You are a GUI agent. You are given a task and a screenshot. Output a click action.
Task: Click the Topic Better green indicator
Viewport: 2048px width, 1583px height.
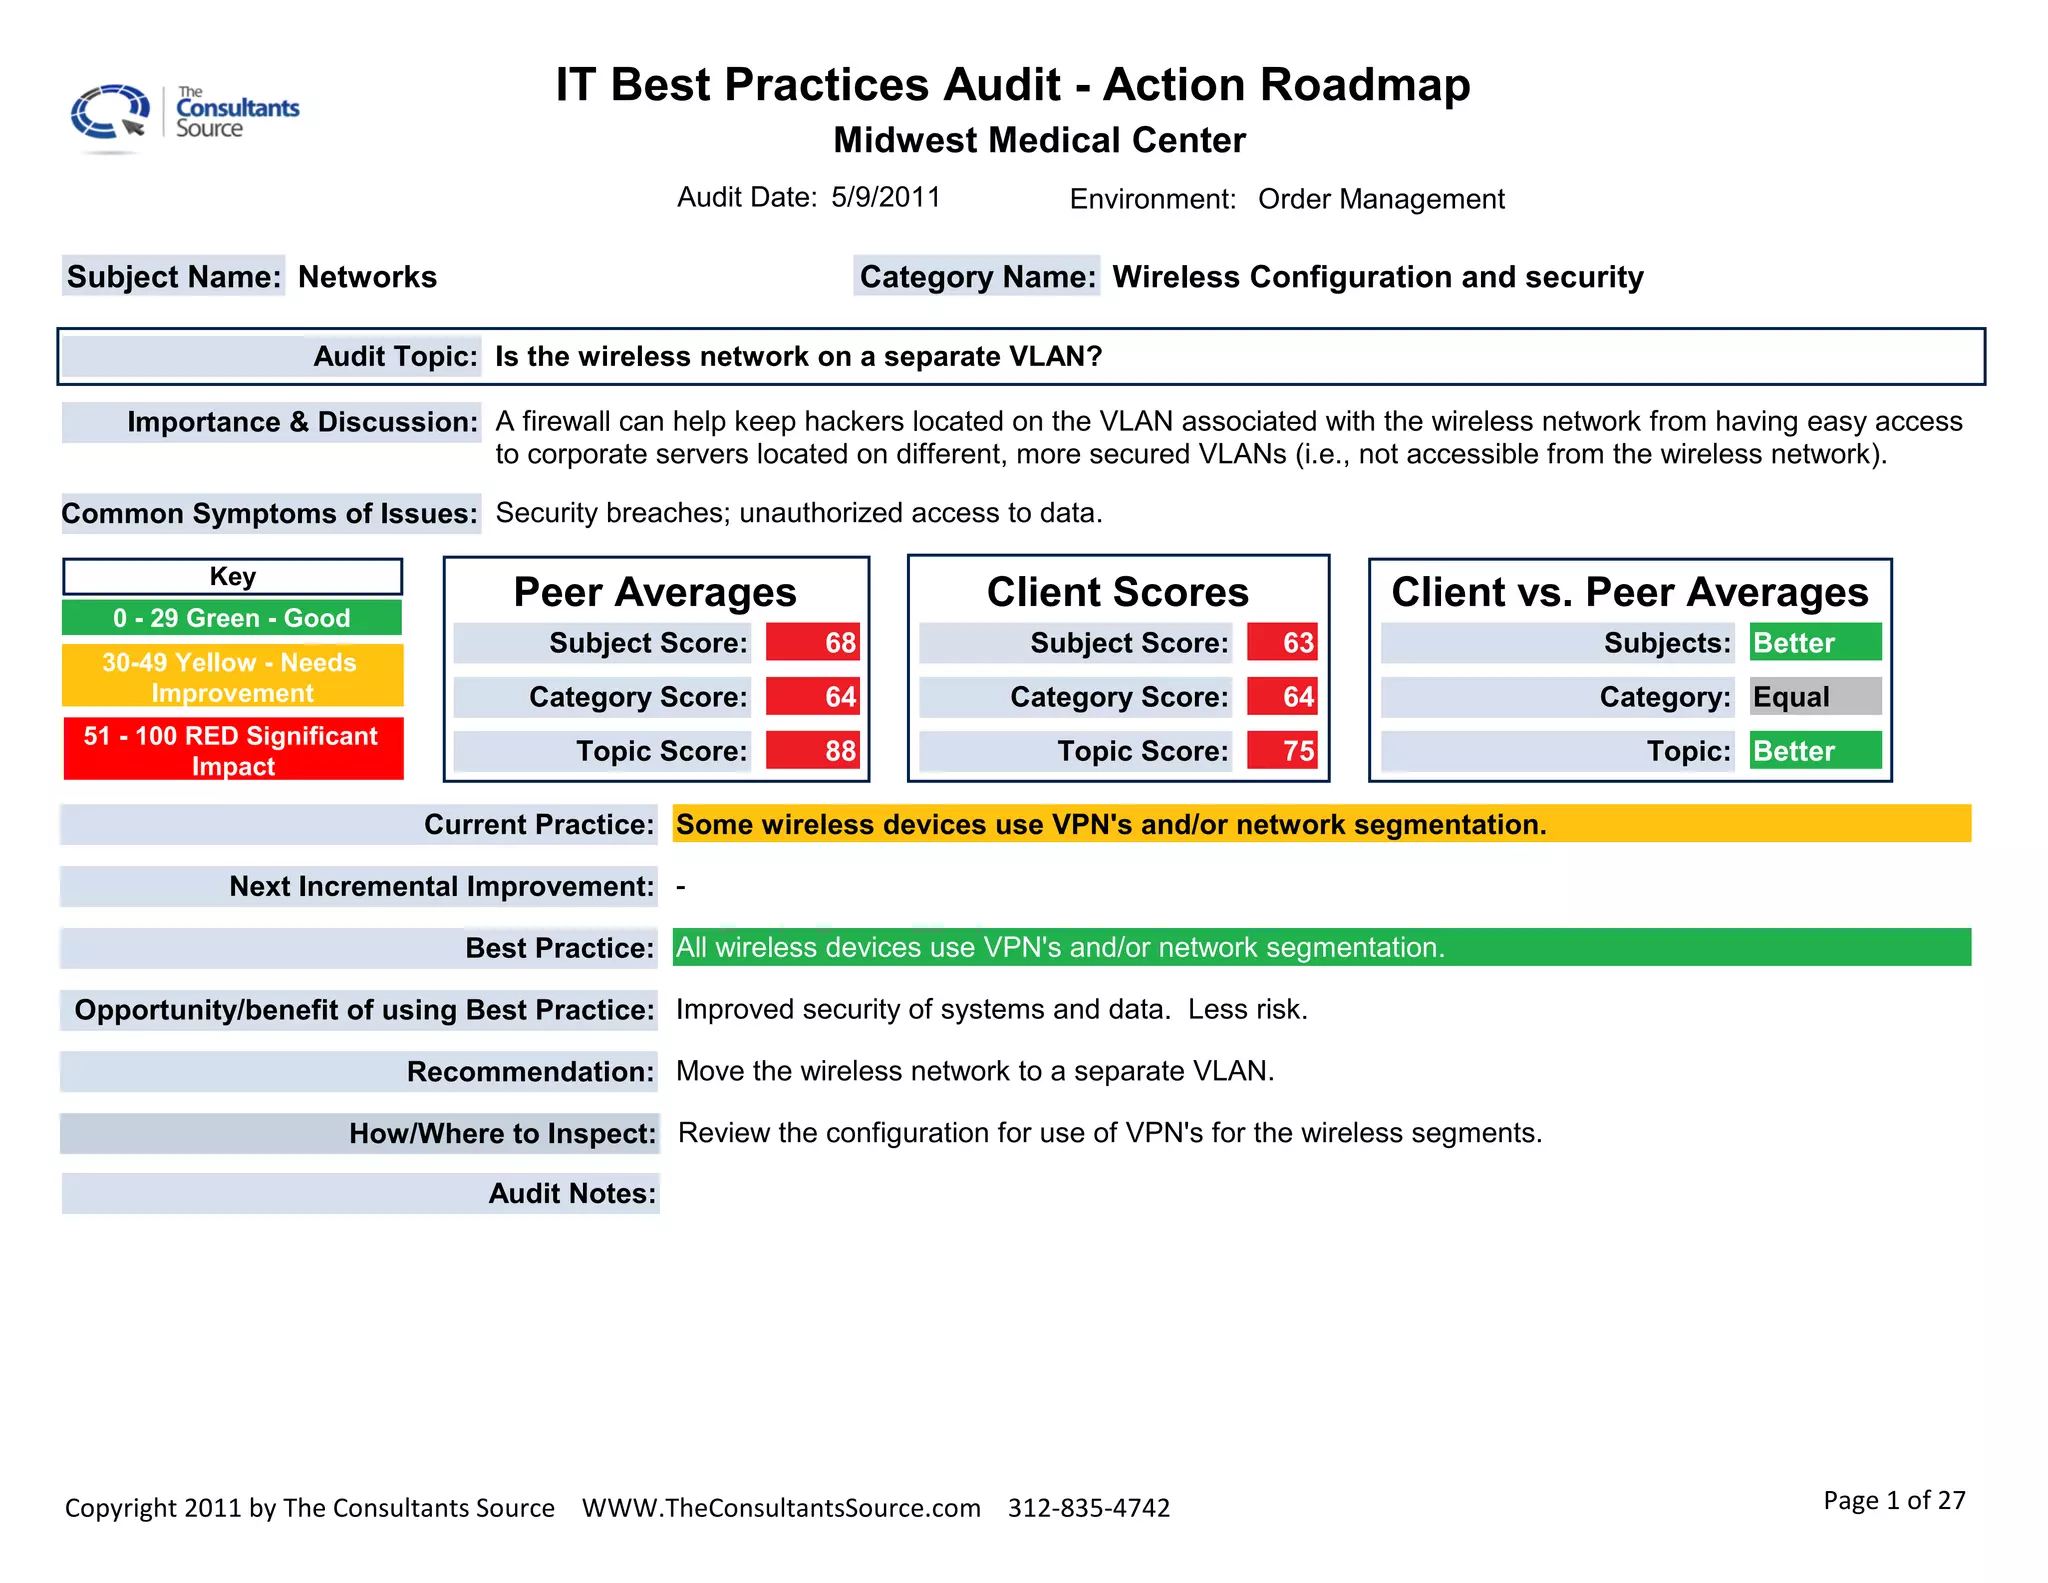coord(1815,751)
